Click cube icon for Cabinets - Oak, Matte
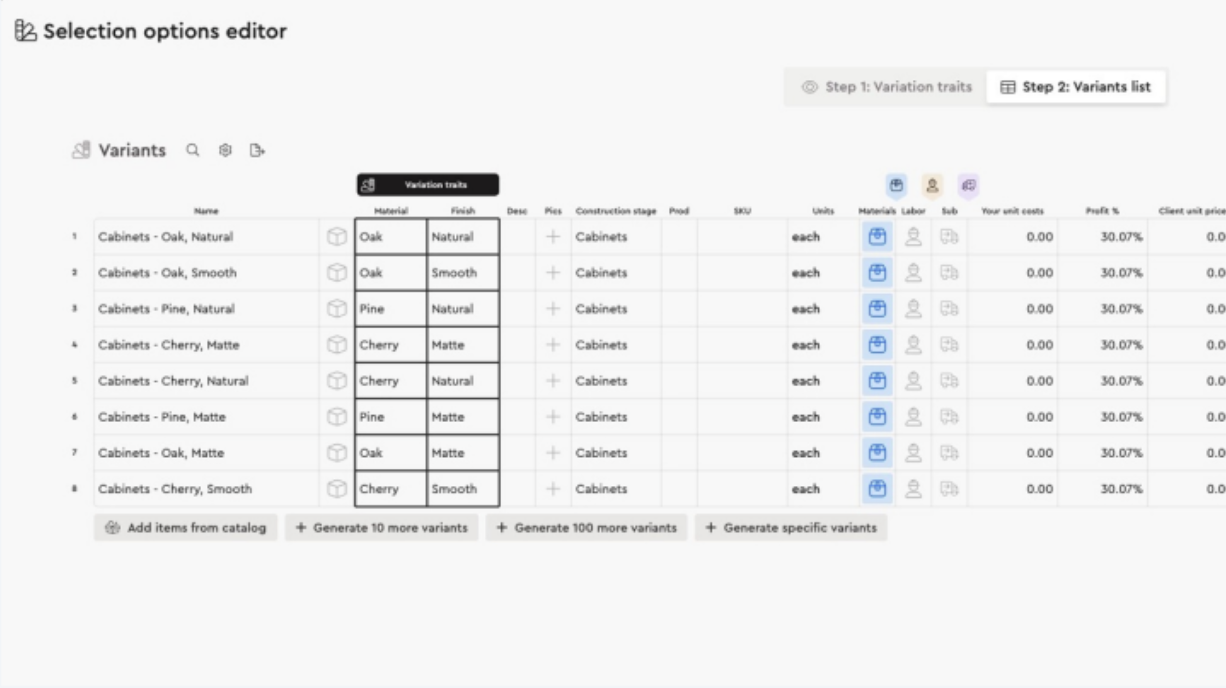The width and height of the screenshot is (1226, 688). [x=337, y=453]
